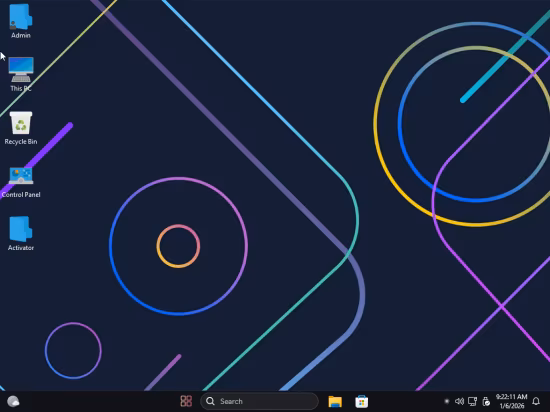
Task: Select the This PC desktop icon
Action: (x=21, y=74)
